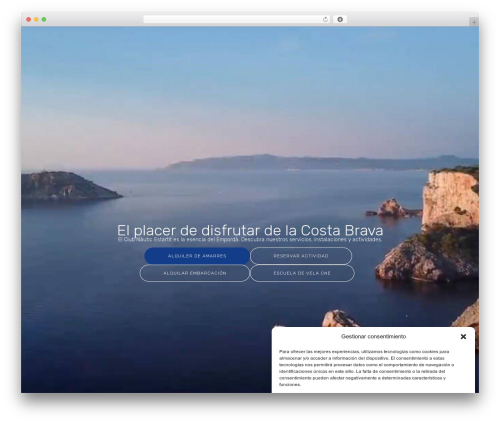This screenshot has height=423, width=500.
Task: Click the 'Gestionar consentimiento' dialog title
Action: coord(373,337)
